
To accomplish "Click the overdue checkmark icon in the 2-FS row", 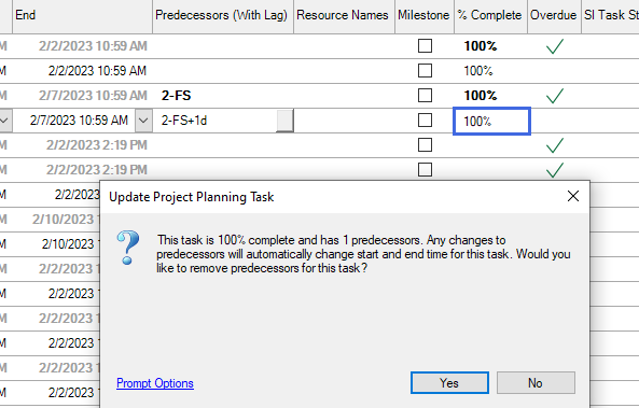I will tap(554, 96).
